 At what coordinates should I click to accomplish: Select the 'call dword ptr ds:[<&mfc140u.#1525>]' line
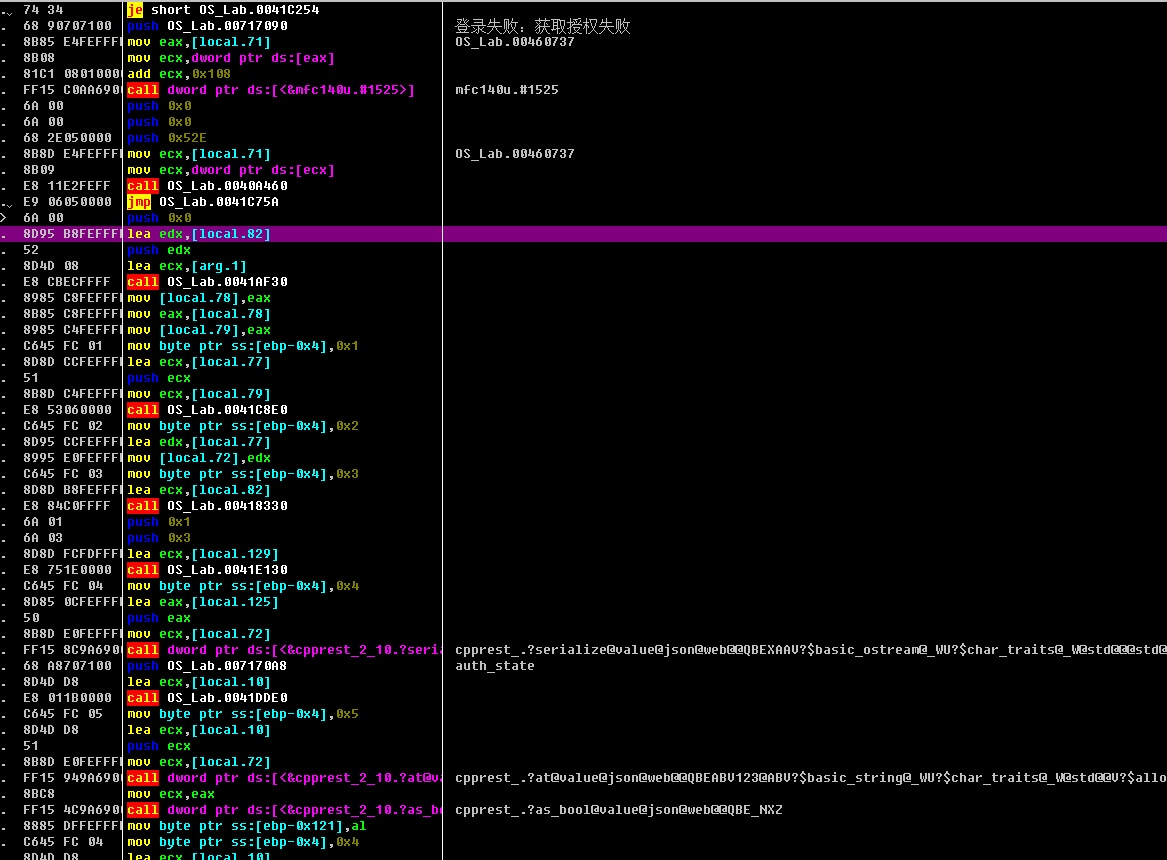(271, 90)
